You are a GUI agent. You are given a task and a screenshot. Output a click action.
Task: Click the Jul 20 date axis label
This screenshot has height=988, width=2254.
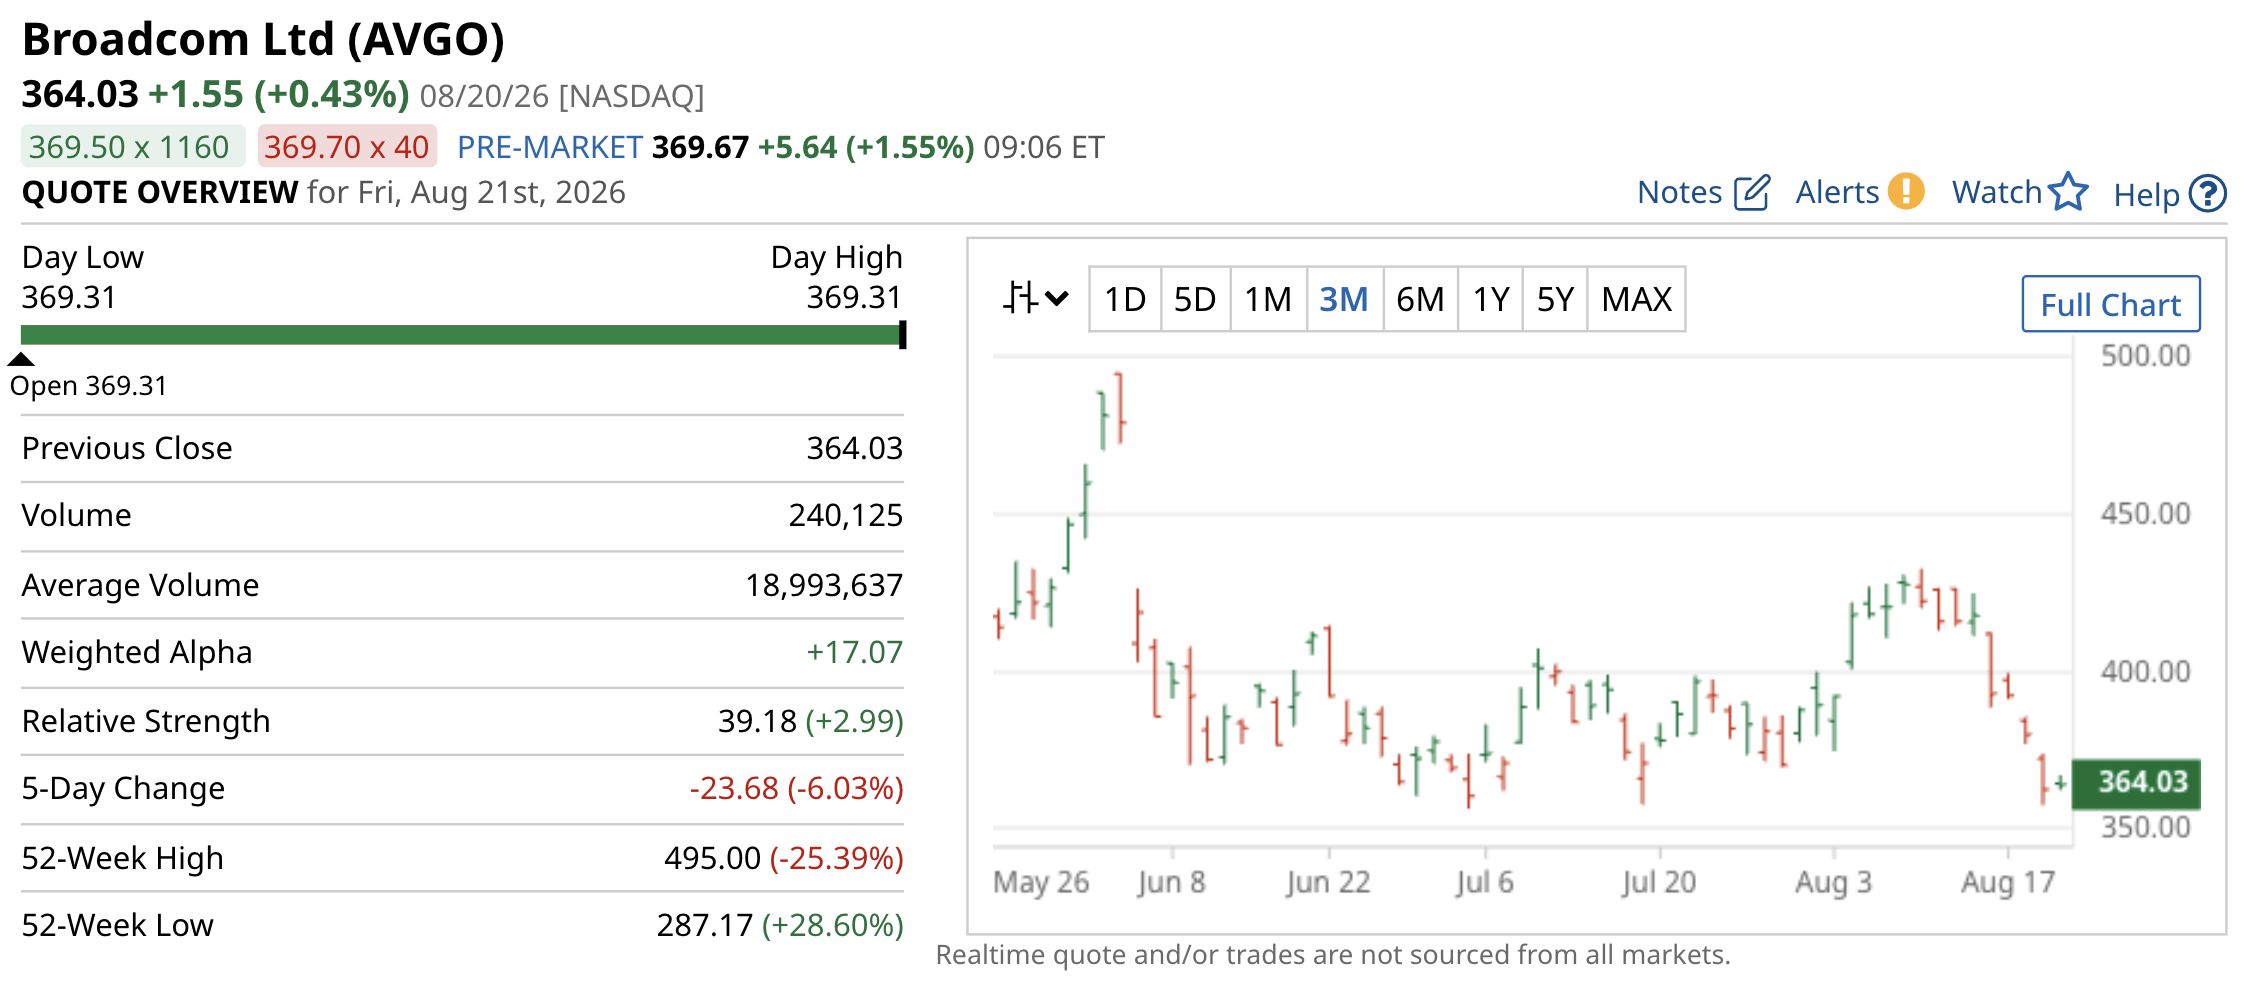[x=1659, y=882]
